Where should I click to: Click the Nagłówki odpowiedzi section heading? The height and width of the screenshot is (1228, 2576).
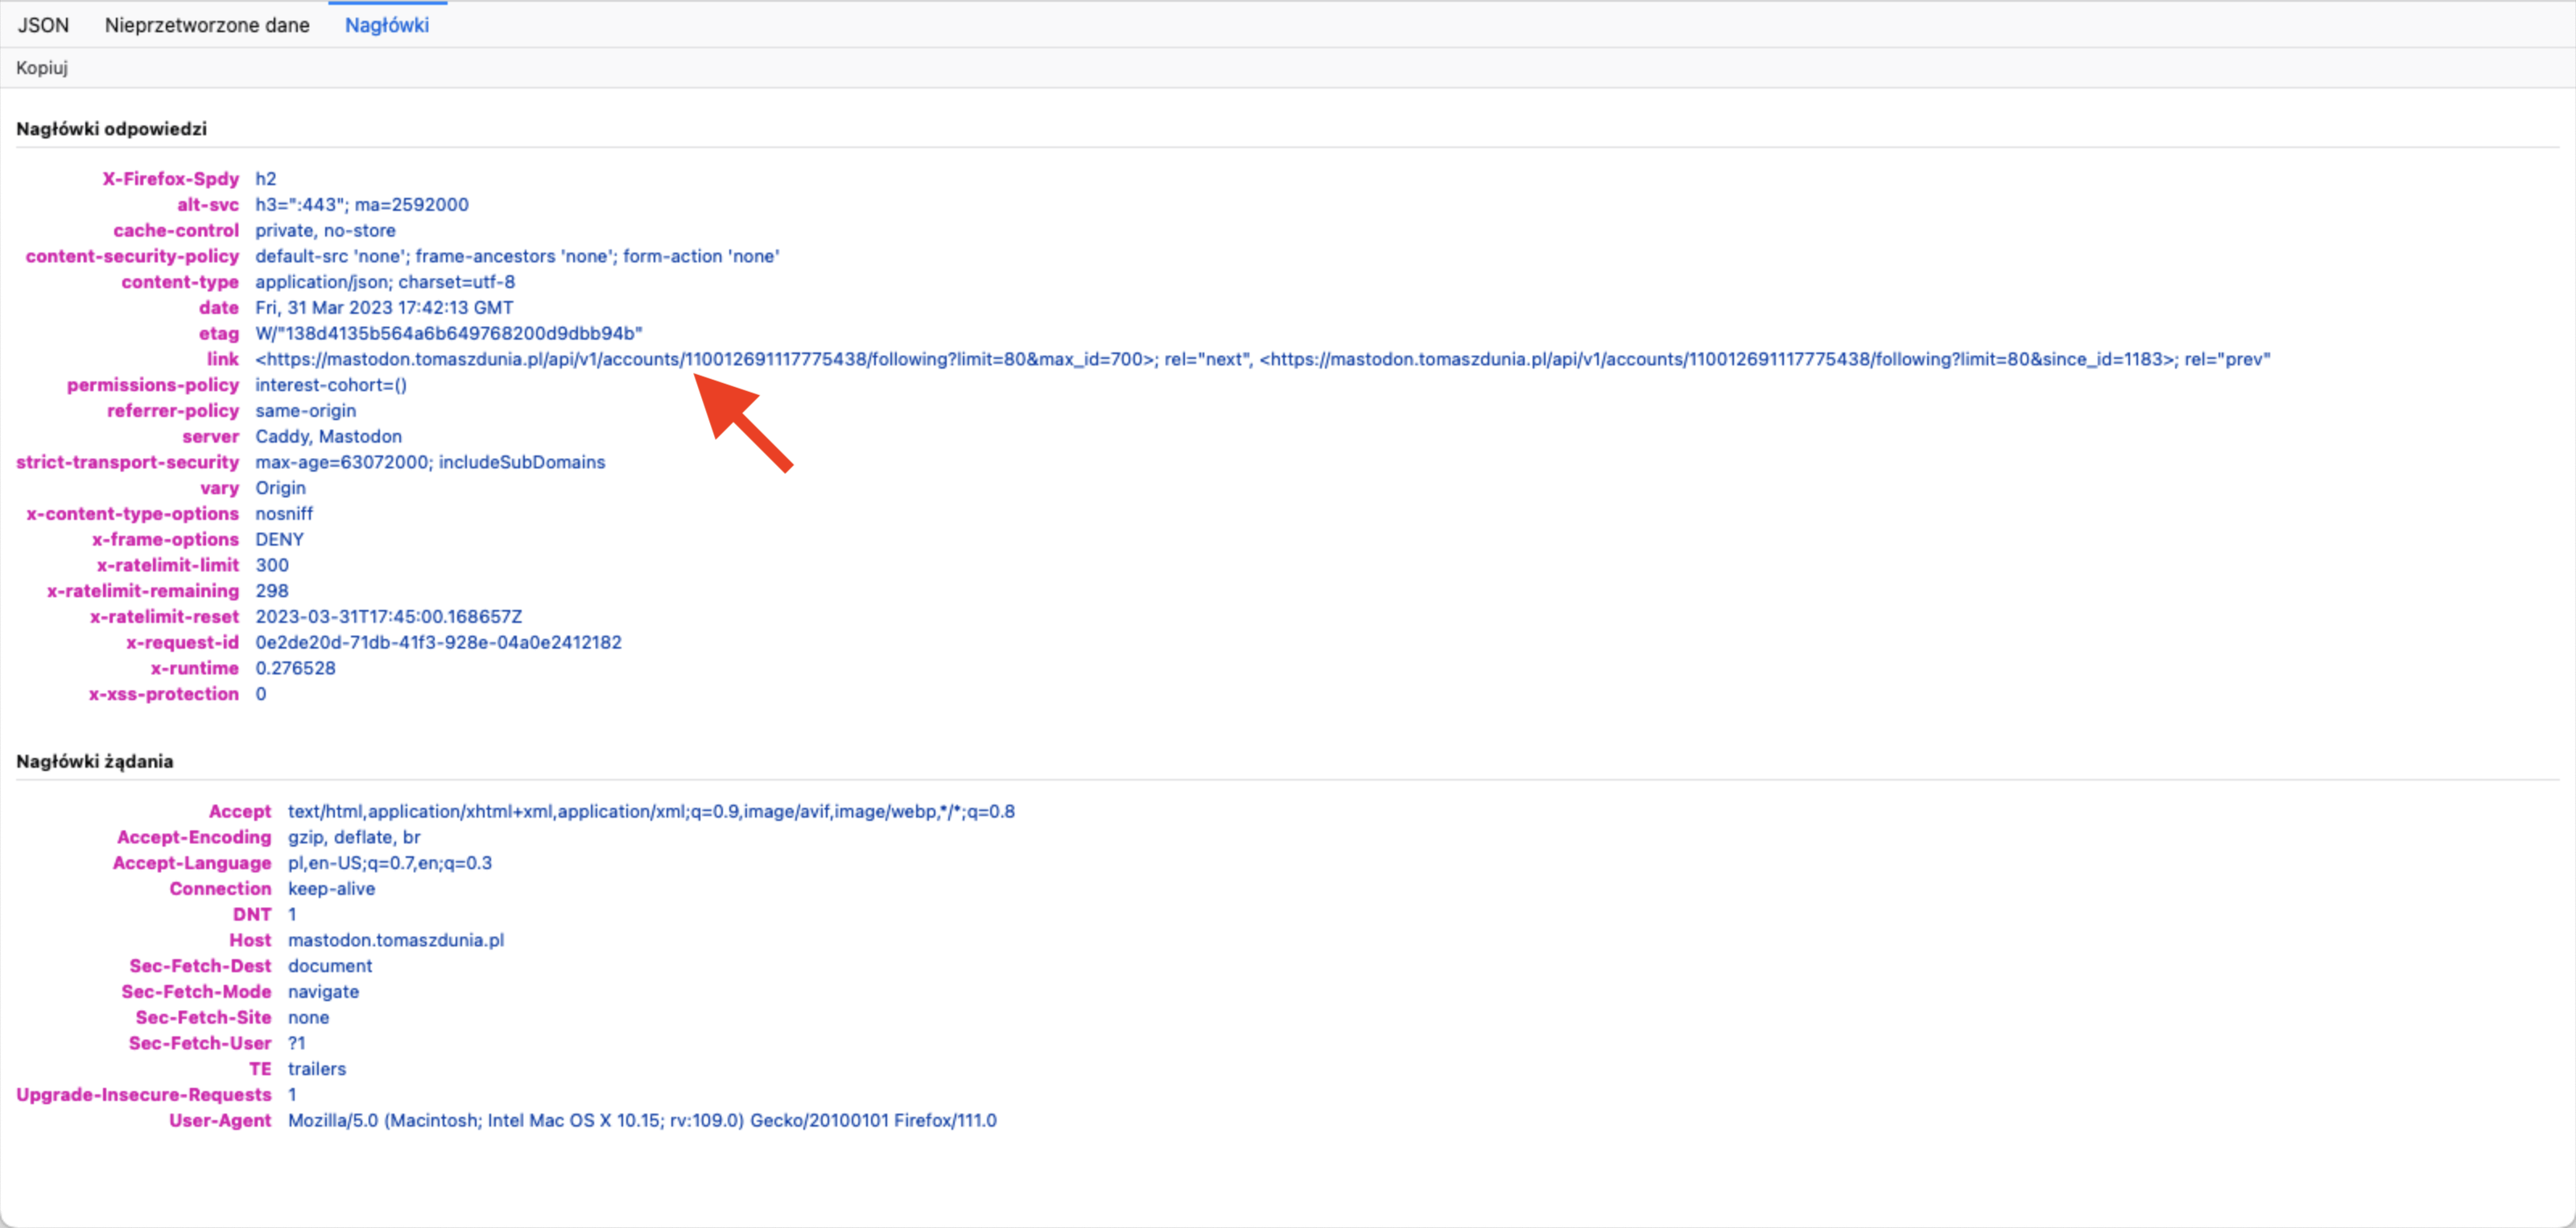(x=111, y=129)
